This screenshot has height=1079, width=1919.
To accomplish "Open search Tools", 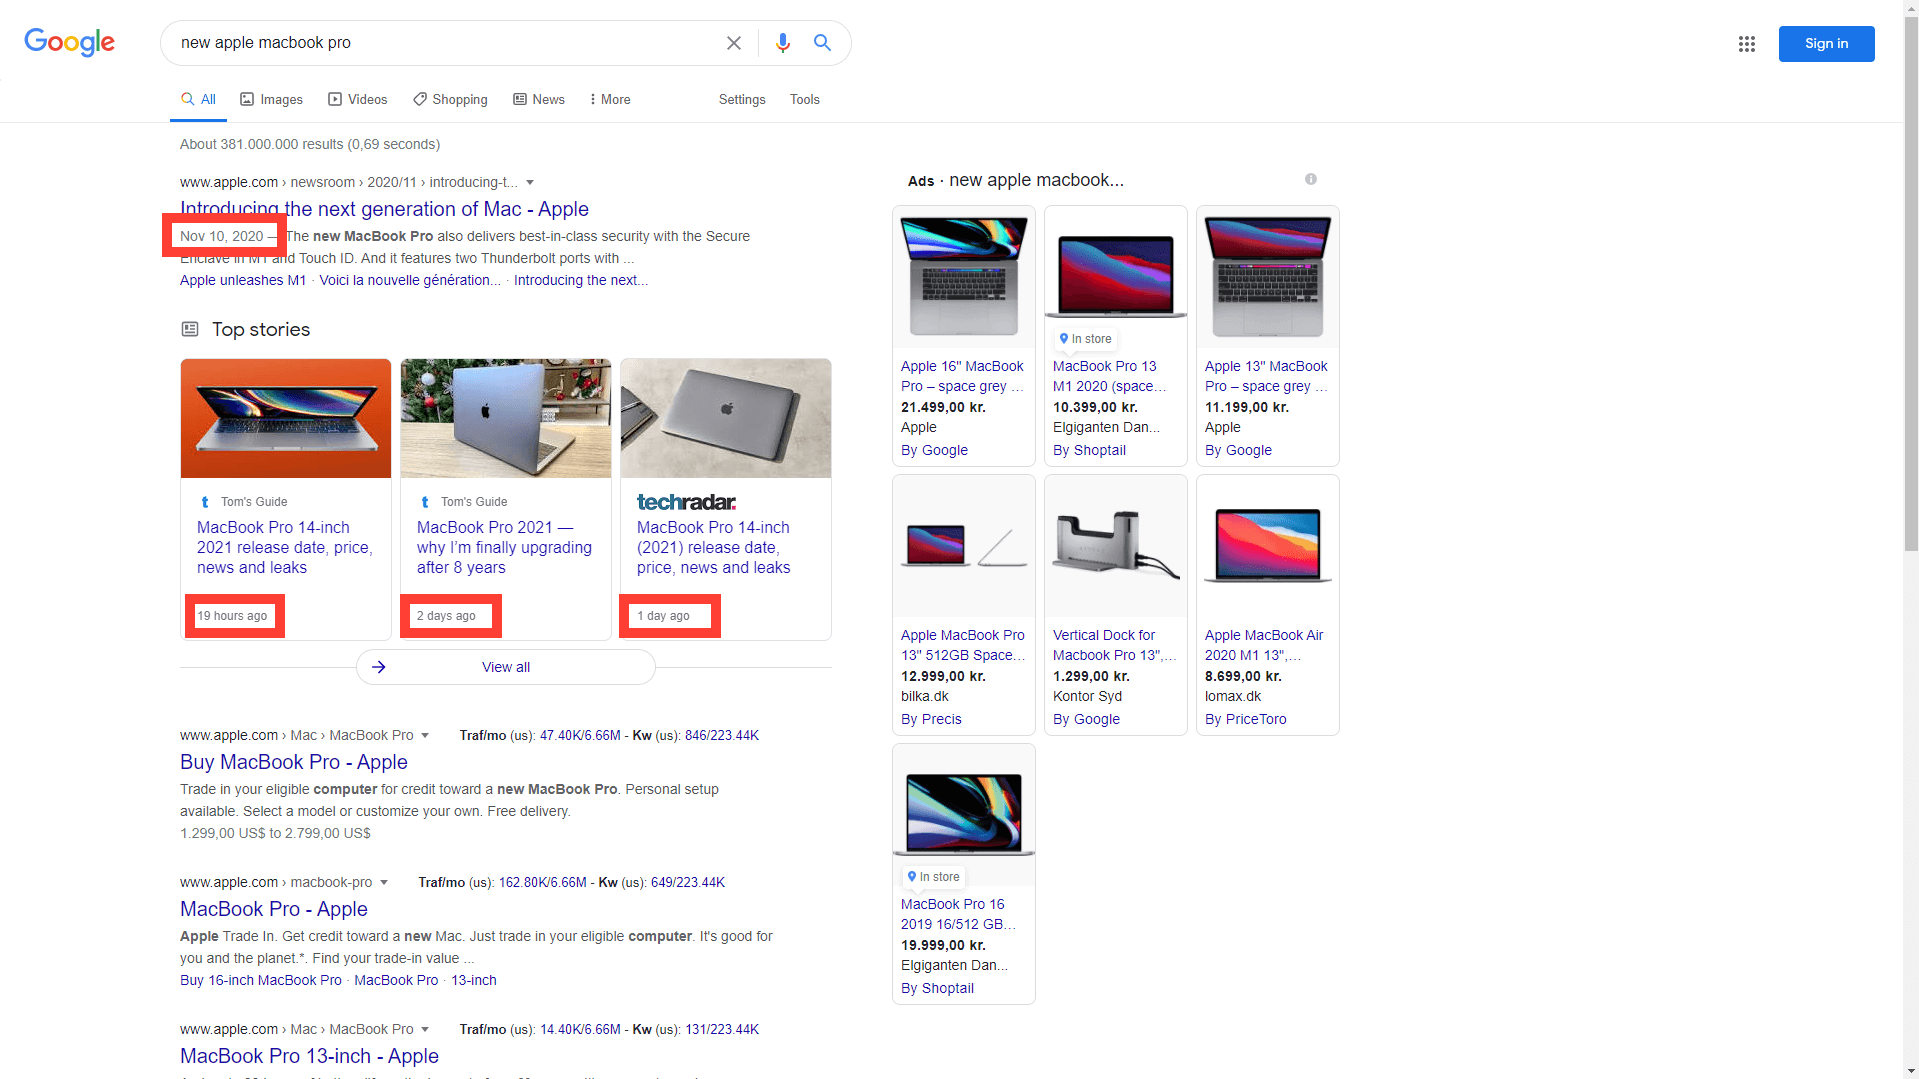I will tap(805, 99).
